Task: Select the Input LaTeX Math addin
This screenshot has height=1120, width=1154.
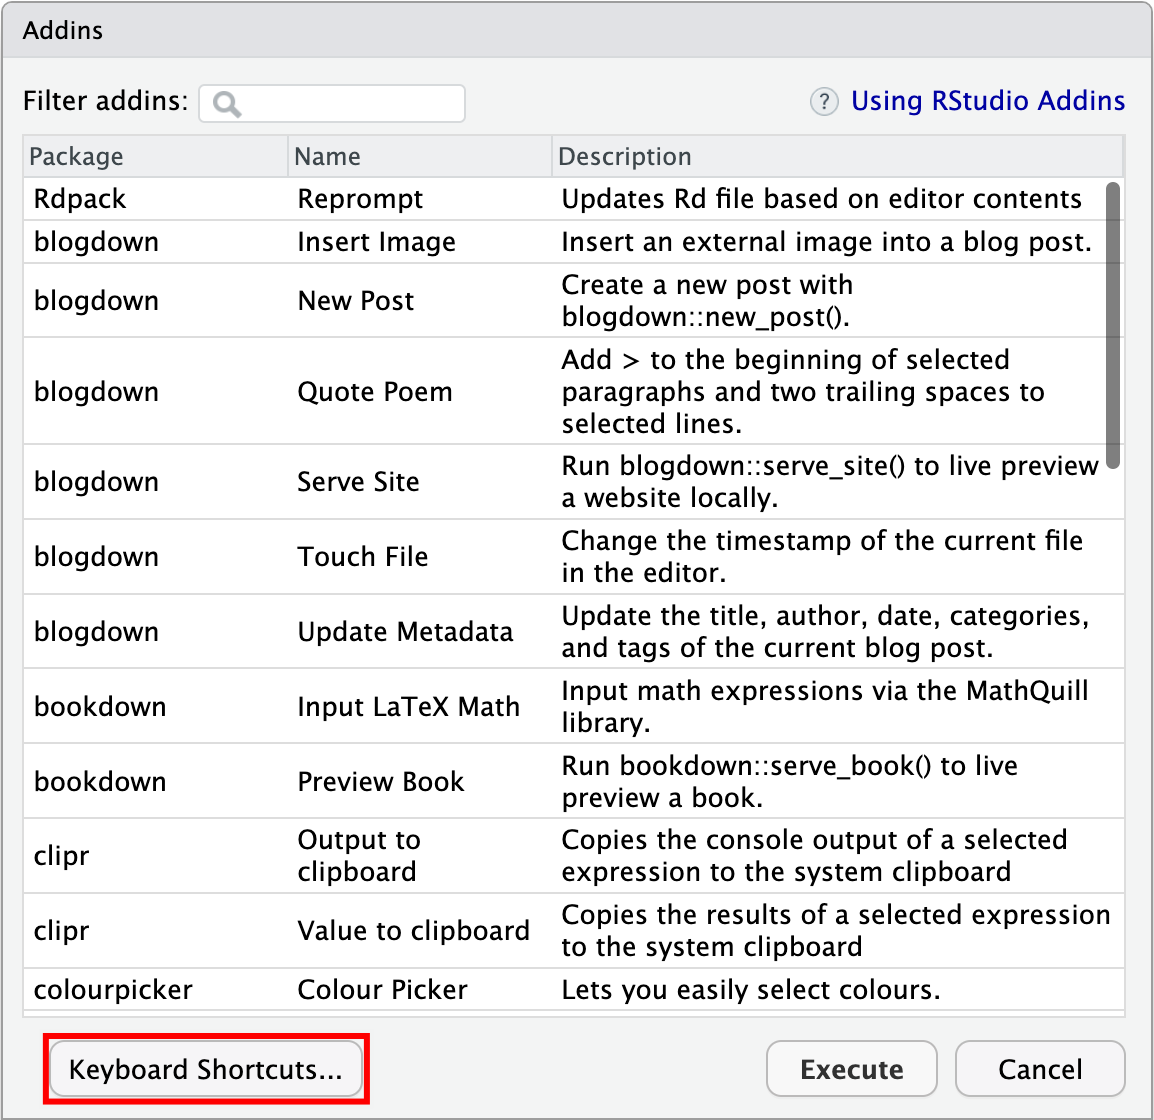Action: [x=408, y=706]
